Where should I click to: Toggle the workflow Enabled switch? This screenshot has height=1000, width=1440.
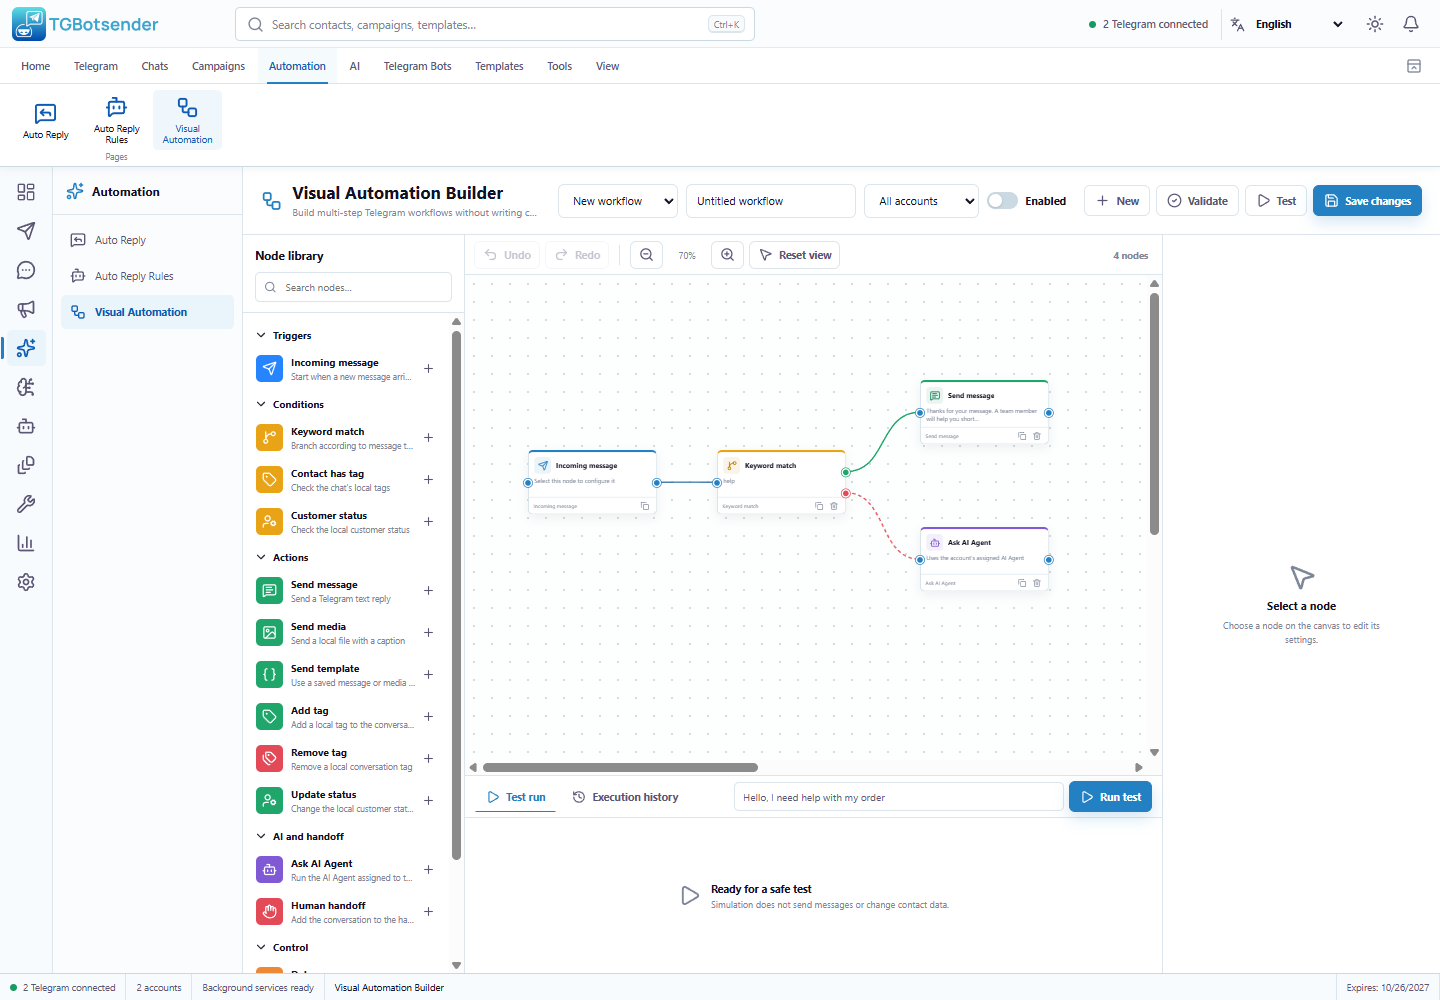click(1002, 201)
